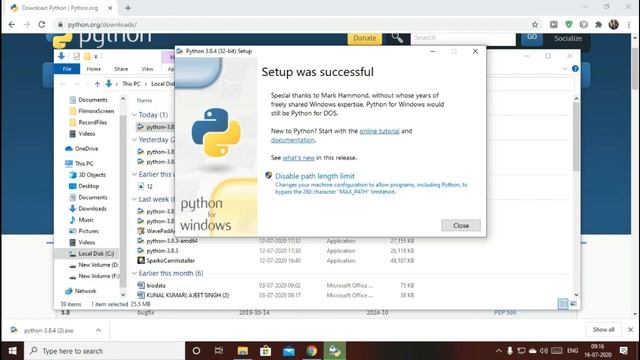Image resolution: width=640 pixels, height=360 pixels.
Task: Select the SparkoCaminstaller file
Action: [x=170, y=260]
